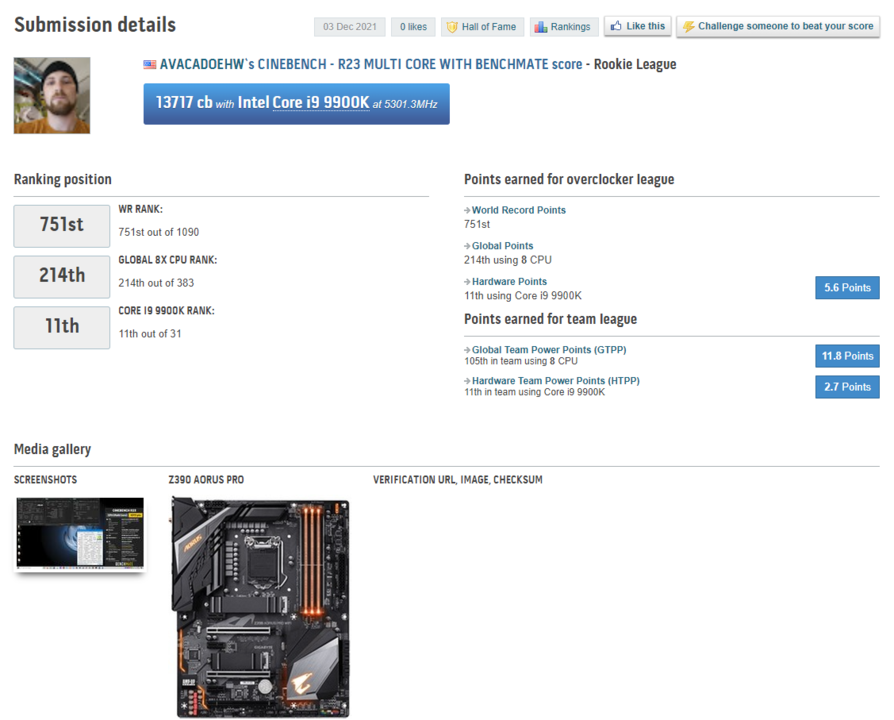The image size is (894, 720).
Task: Click the Z390 AORUS PRO motherboard image
Action: (261, 607)
